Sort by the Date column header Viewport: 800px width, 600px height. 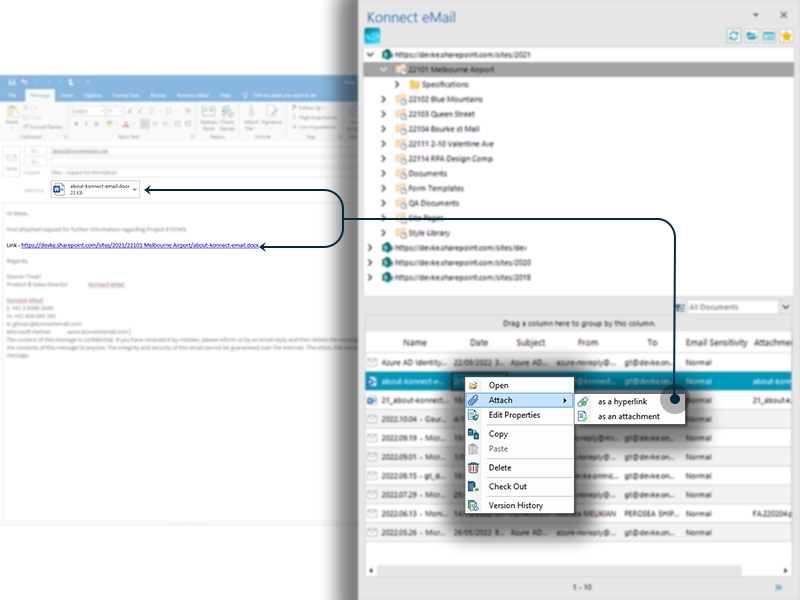pyautogui.click(x=479, y=342)
